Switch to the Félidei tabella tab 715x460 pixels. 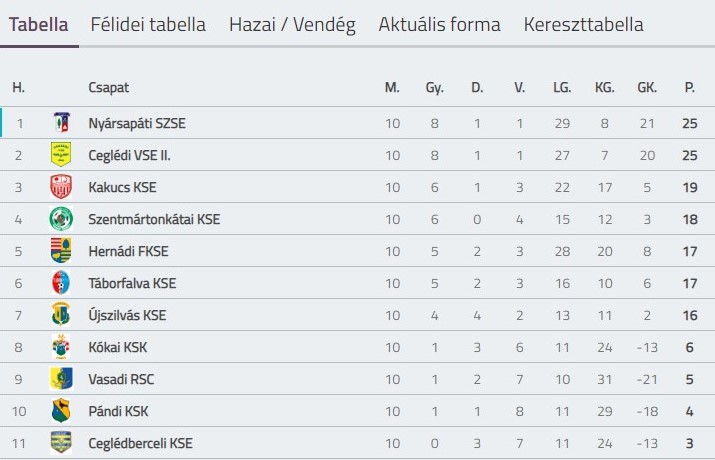[148, 24]
